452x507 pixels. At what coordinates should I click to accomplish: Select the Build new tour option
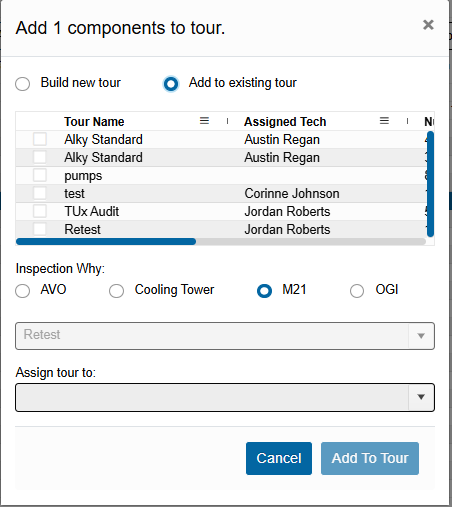click(x=23, y=84)
